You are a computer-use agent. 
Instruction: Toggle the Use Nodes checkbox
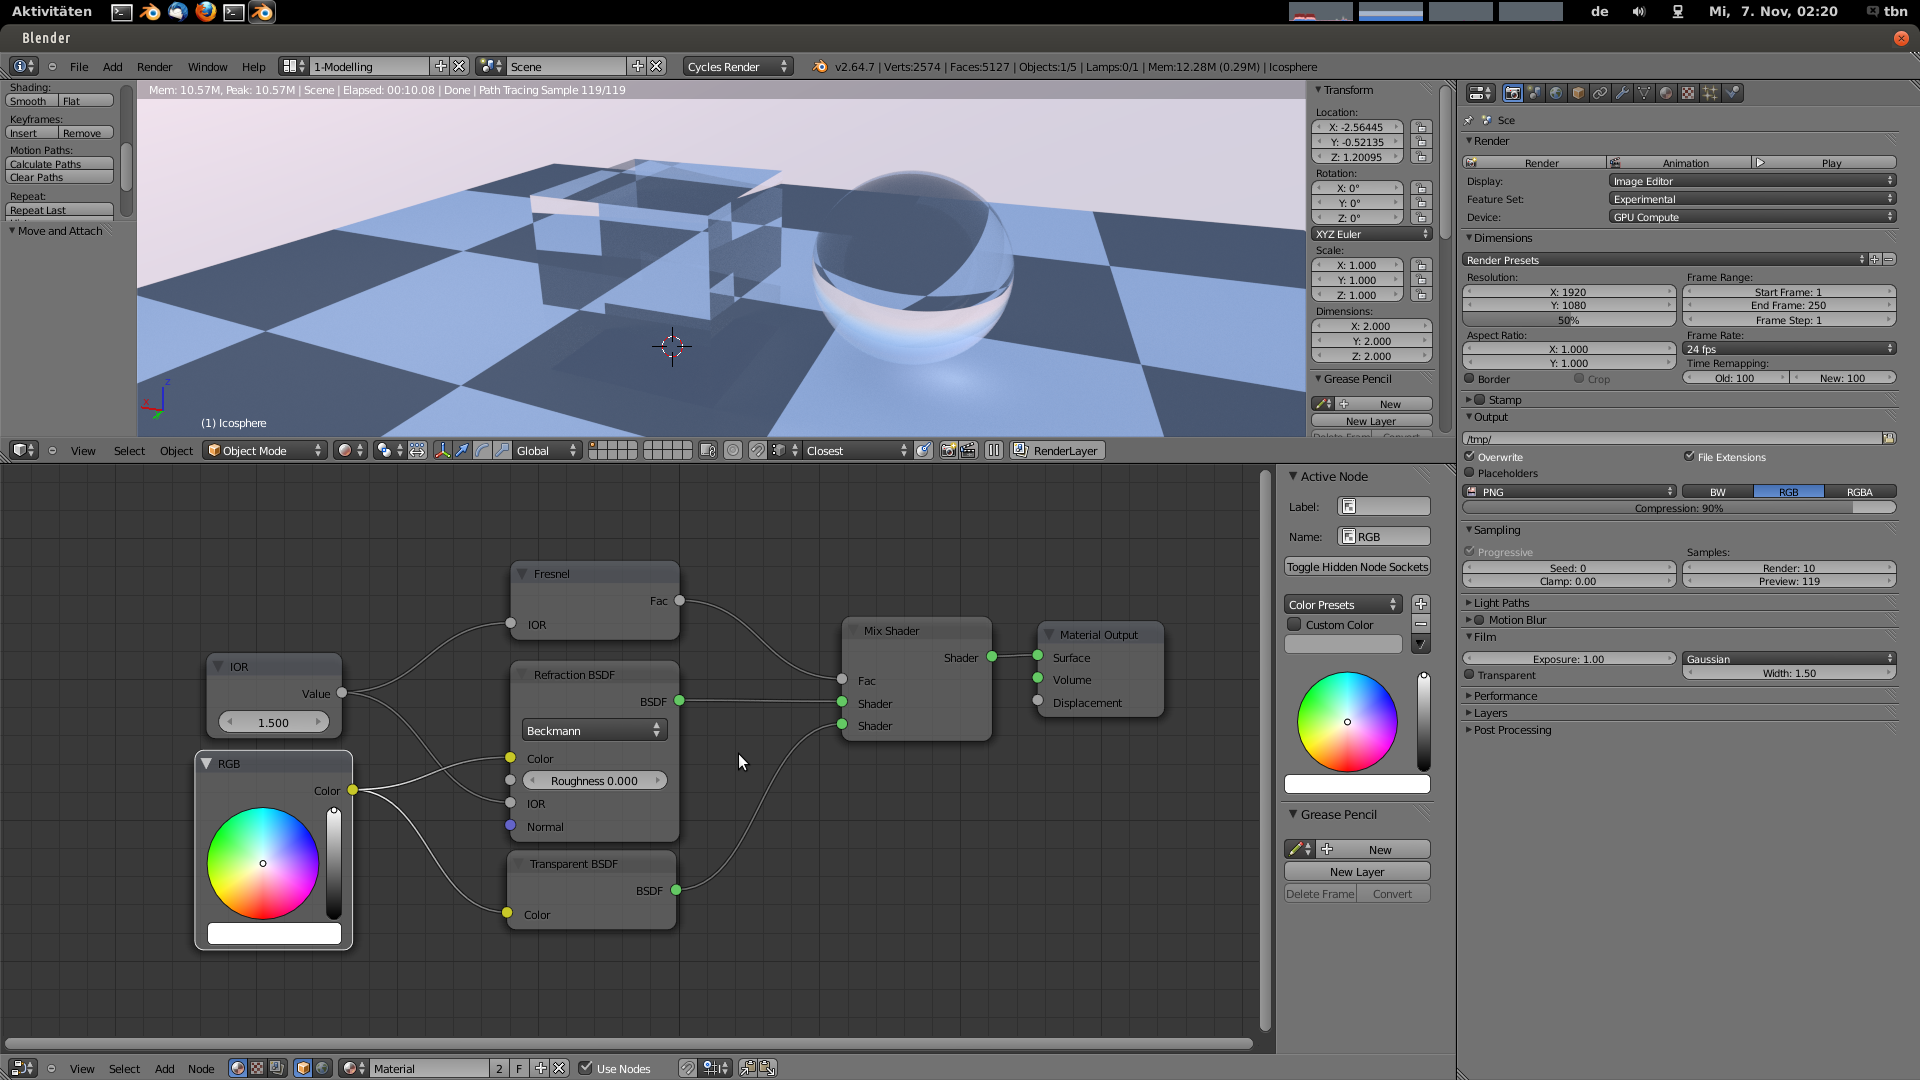(x=586, y=1067)
